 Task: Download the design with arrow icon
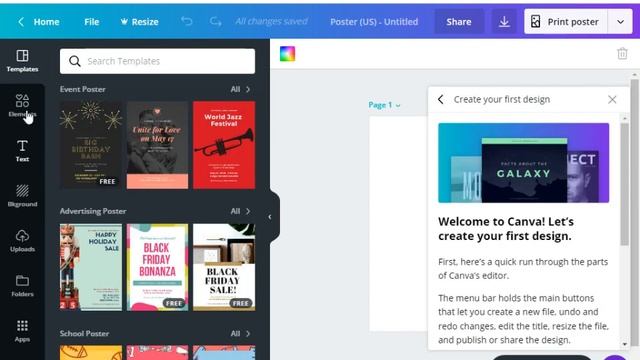click(x=504, y=22)
